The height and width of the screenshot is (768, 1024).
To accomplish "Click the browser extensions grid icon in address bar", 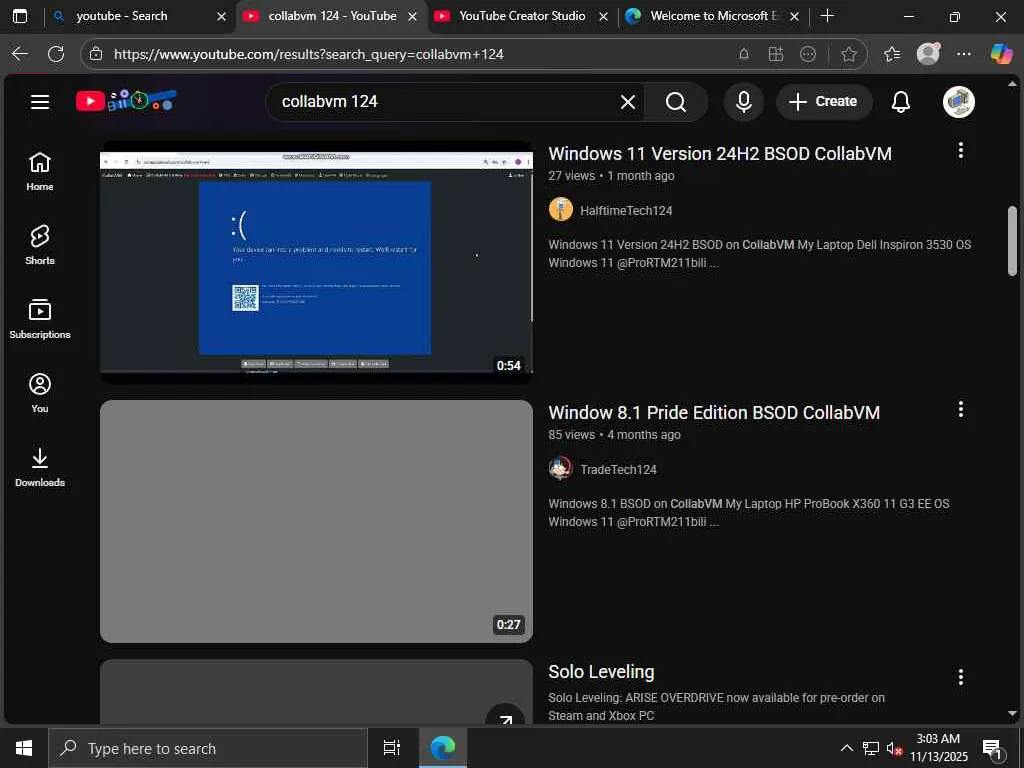I will pos(776,54).
